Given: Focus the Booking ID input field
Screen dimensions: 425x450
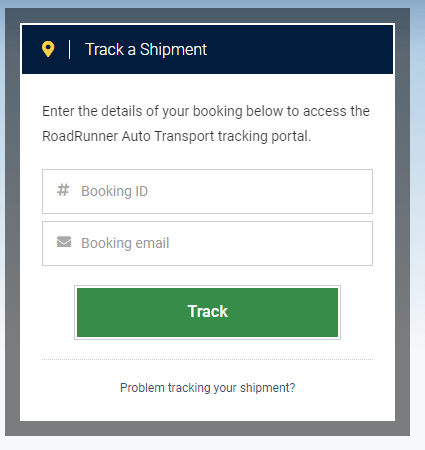Looking at the screenshot, I should [x=207, y=191].
